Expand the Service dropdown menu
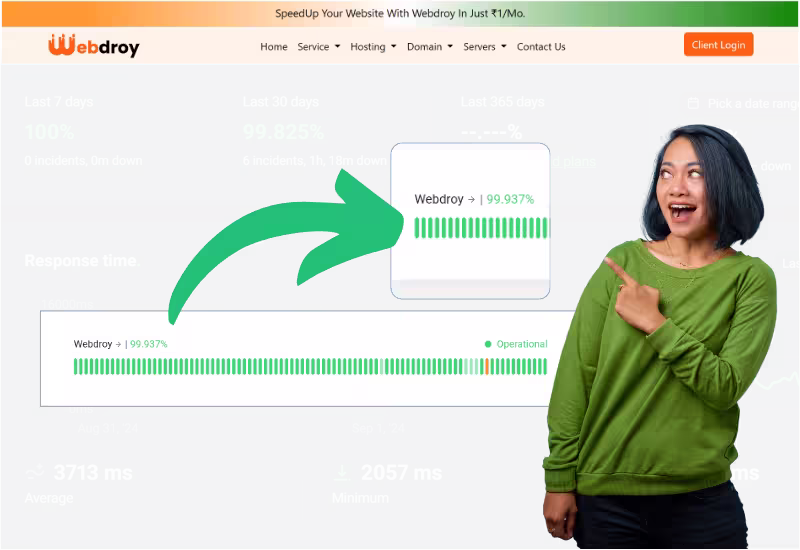The height and width of the screenshot is (550, 800). click(x=318, y=47)
